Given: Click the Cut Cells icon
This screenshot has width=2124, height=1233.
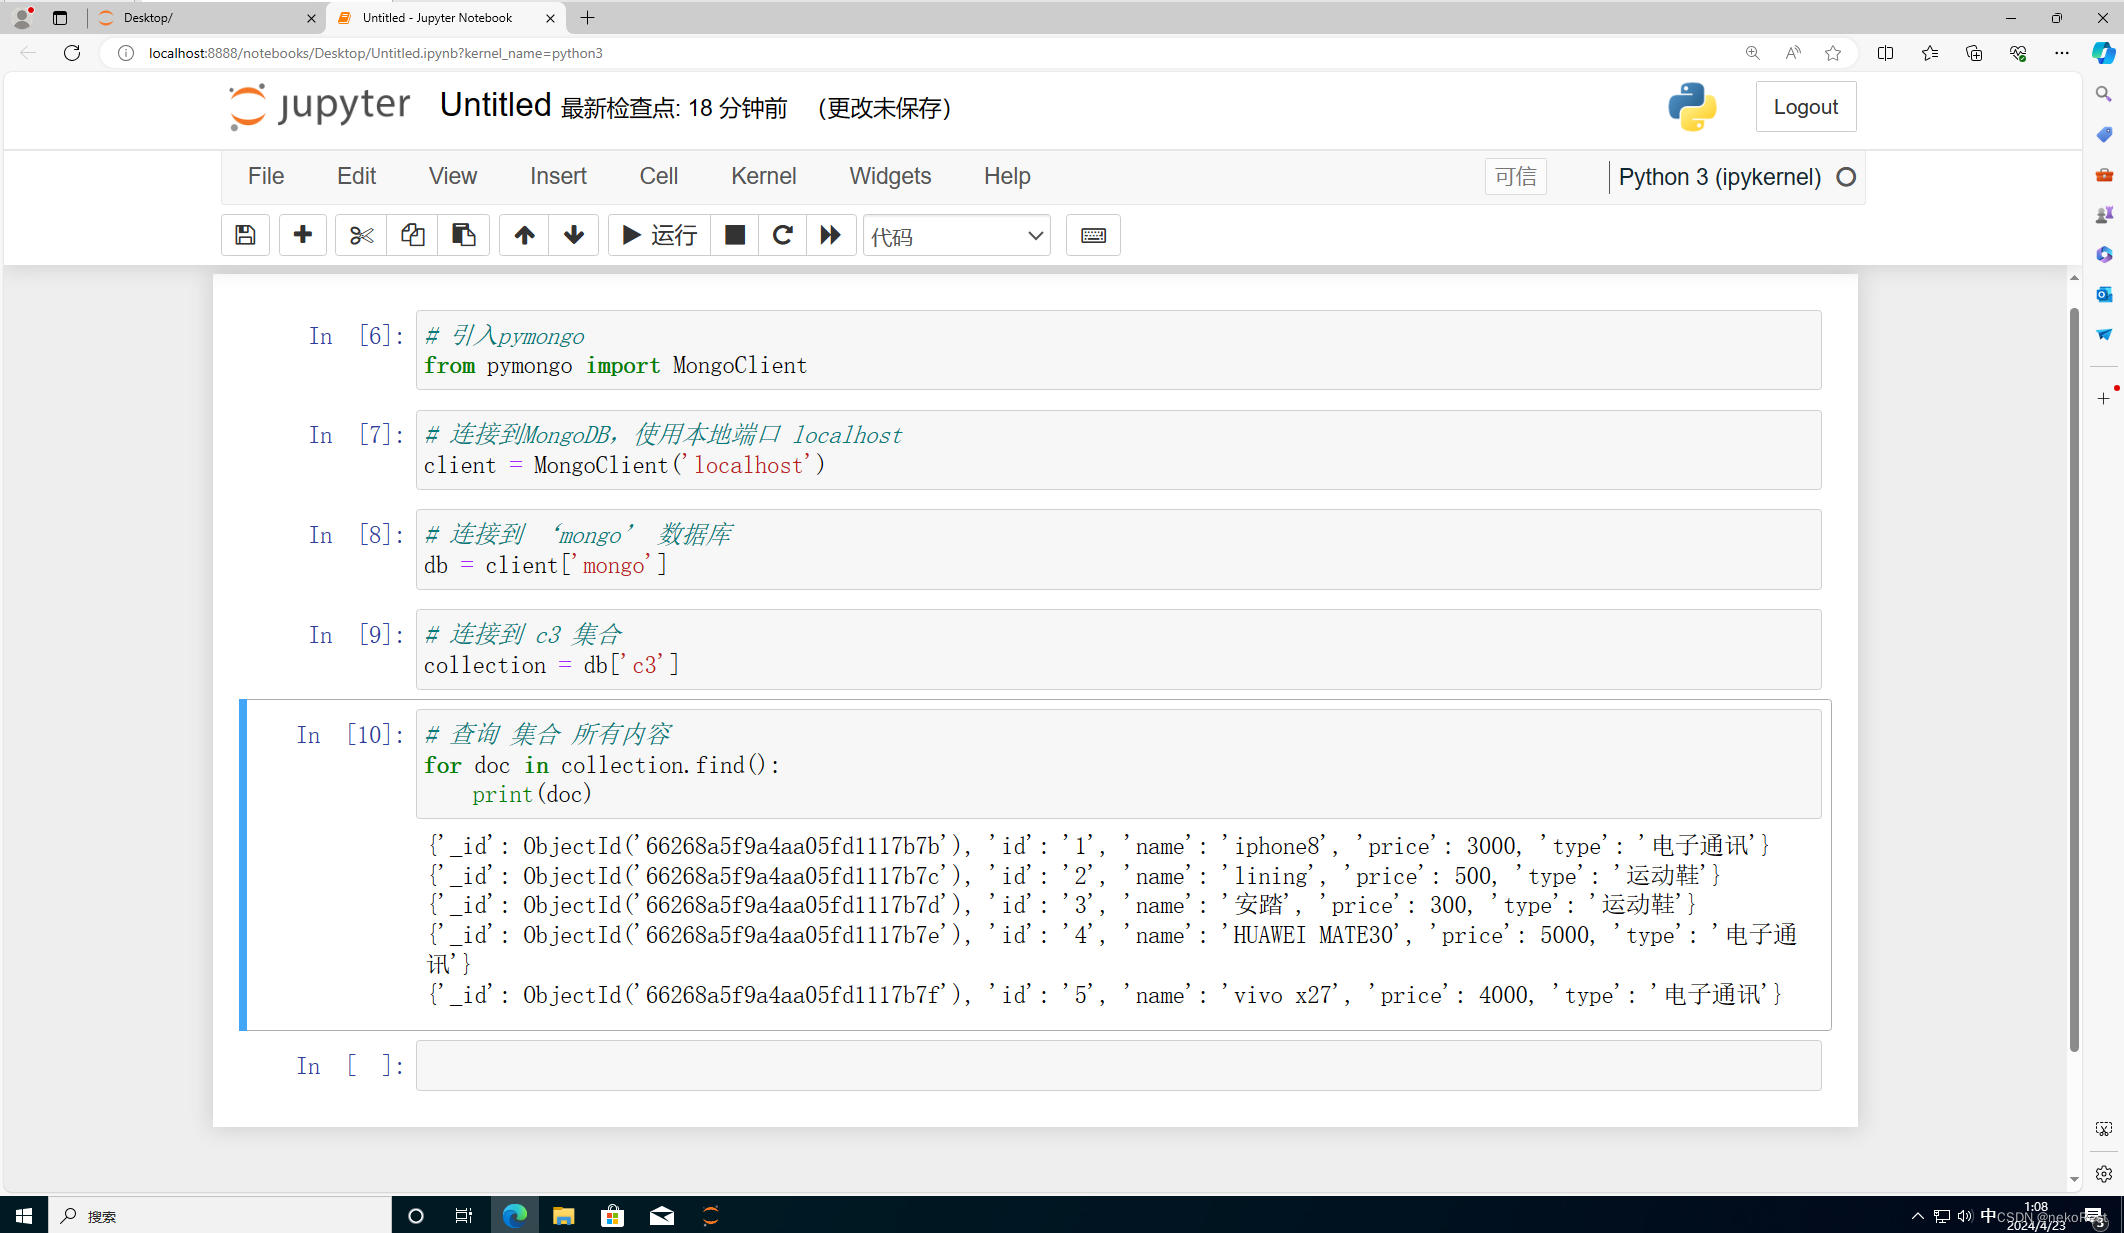Looking at the screenshot, I should tap(361, 235).
